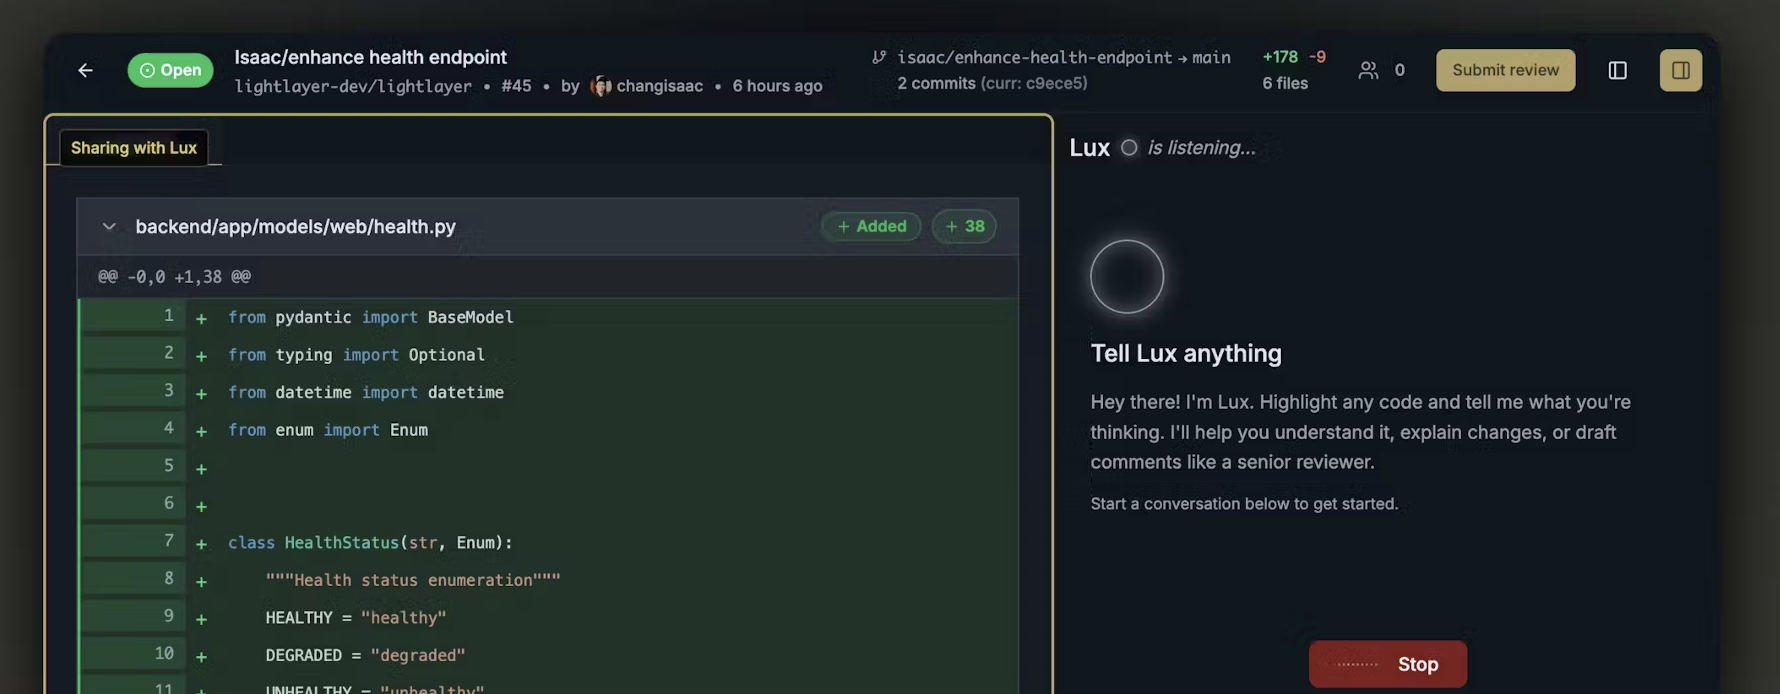
Task: Open the changisaac author link
Action: (659, 86)
